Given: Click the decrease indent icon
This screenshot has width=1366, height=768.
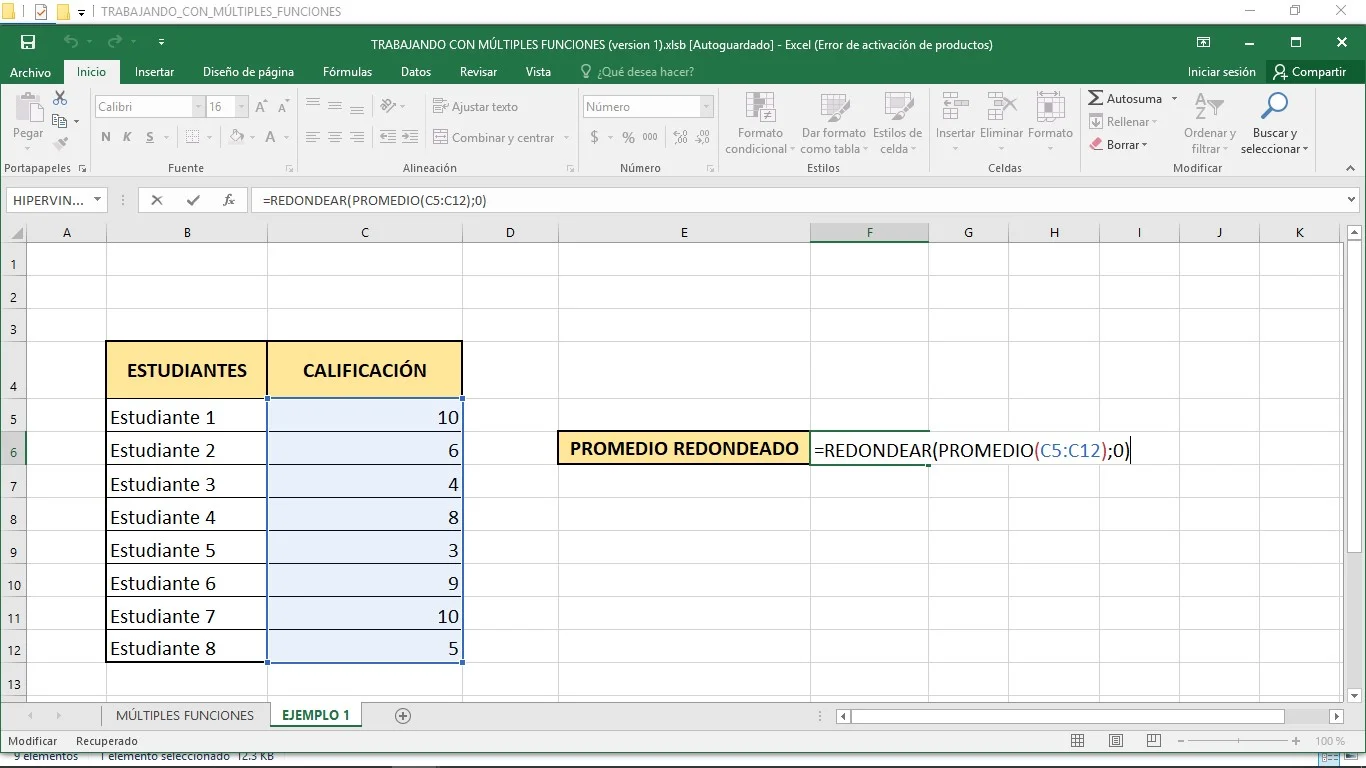Looking at the screenshot, I should coord(388,137).
